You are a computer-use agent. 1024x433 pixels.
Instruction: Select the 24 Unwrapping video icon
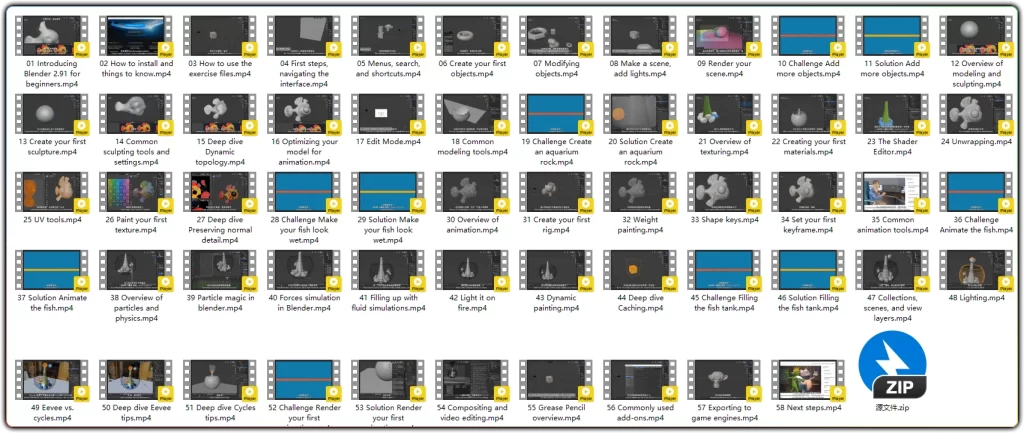[x=976, y=114]
